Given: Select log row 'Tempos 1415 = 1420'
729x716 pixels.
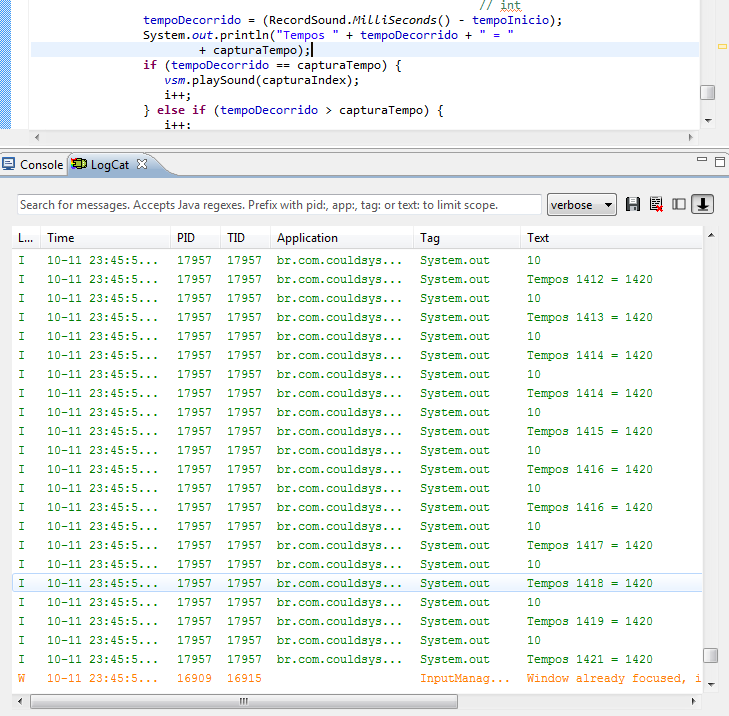Looking at the screenshot, I should tap(357, 431).
